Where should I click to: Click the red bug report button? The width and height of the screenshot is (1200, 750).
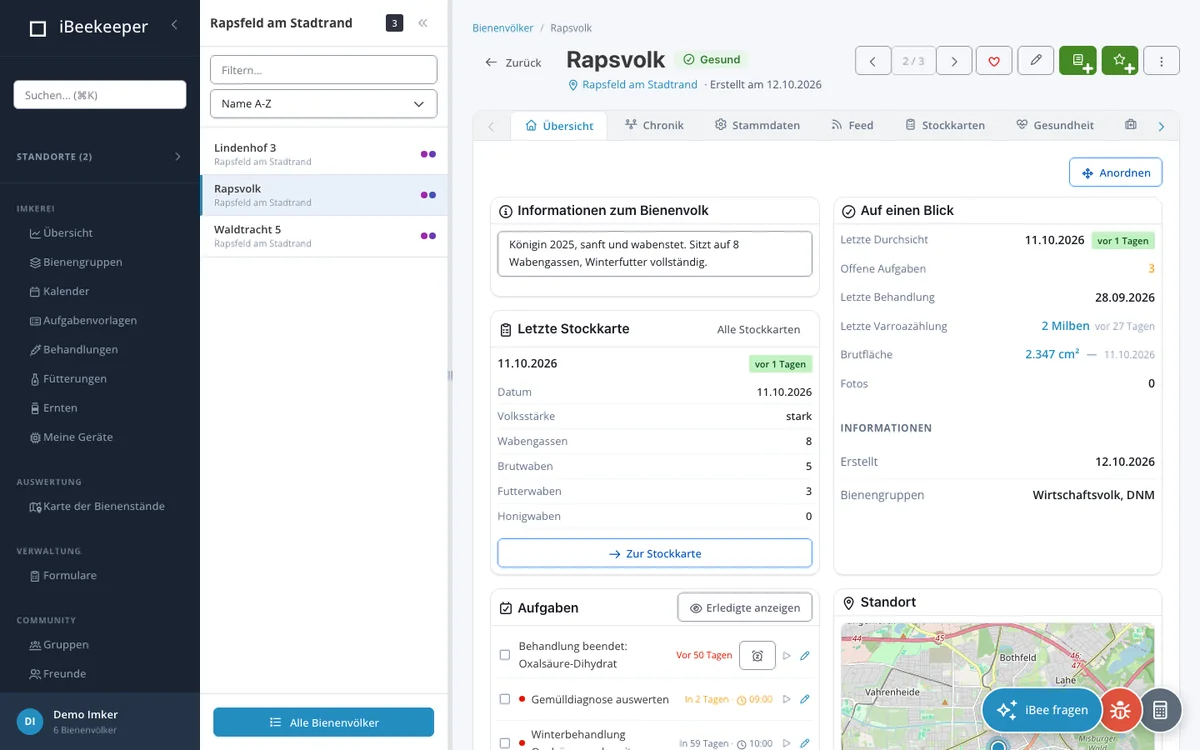pos(1120,710)
